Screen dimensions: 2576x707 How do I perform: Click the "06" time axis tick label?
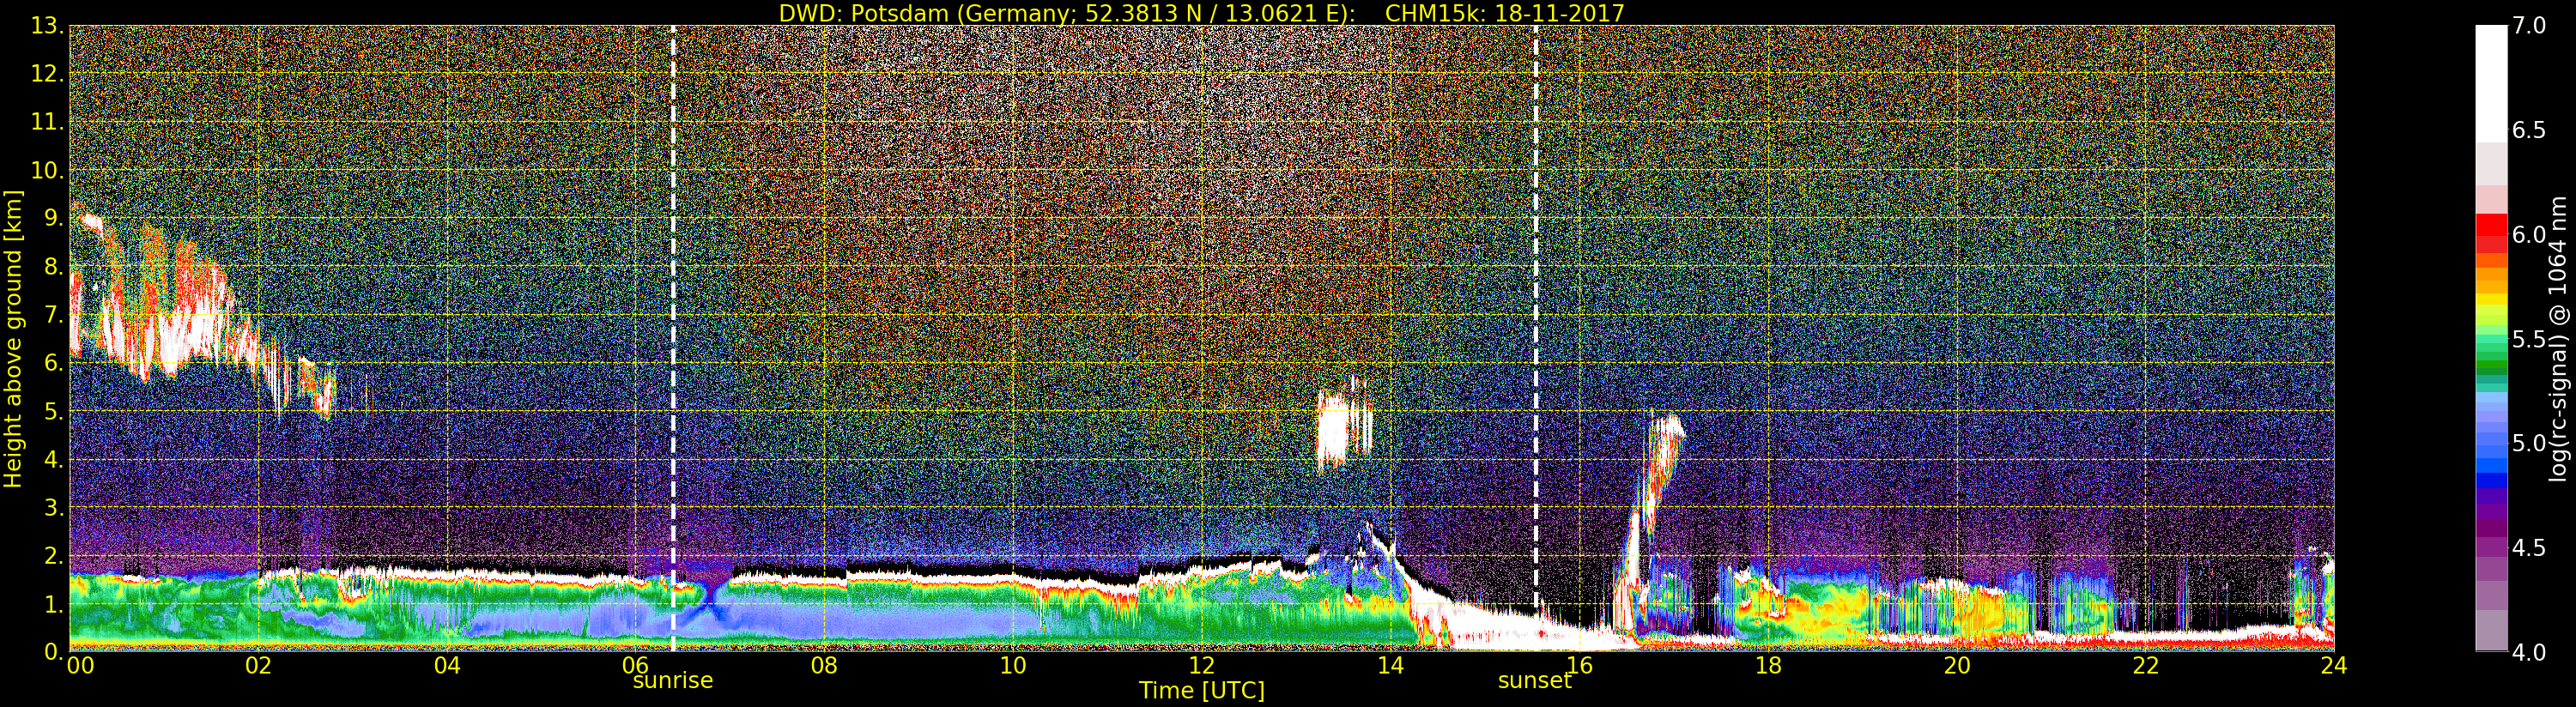[636, 665]
